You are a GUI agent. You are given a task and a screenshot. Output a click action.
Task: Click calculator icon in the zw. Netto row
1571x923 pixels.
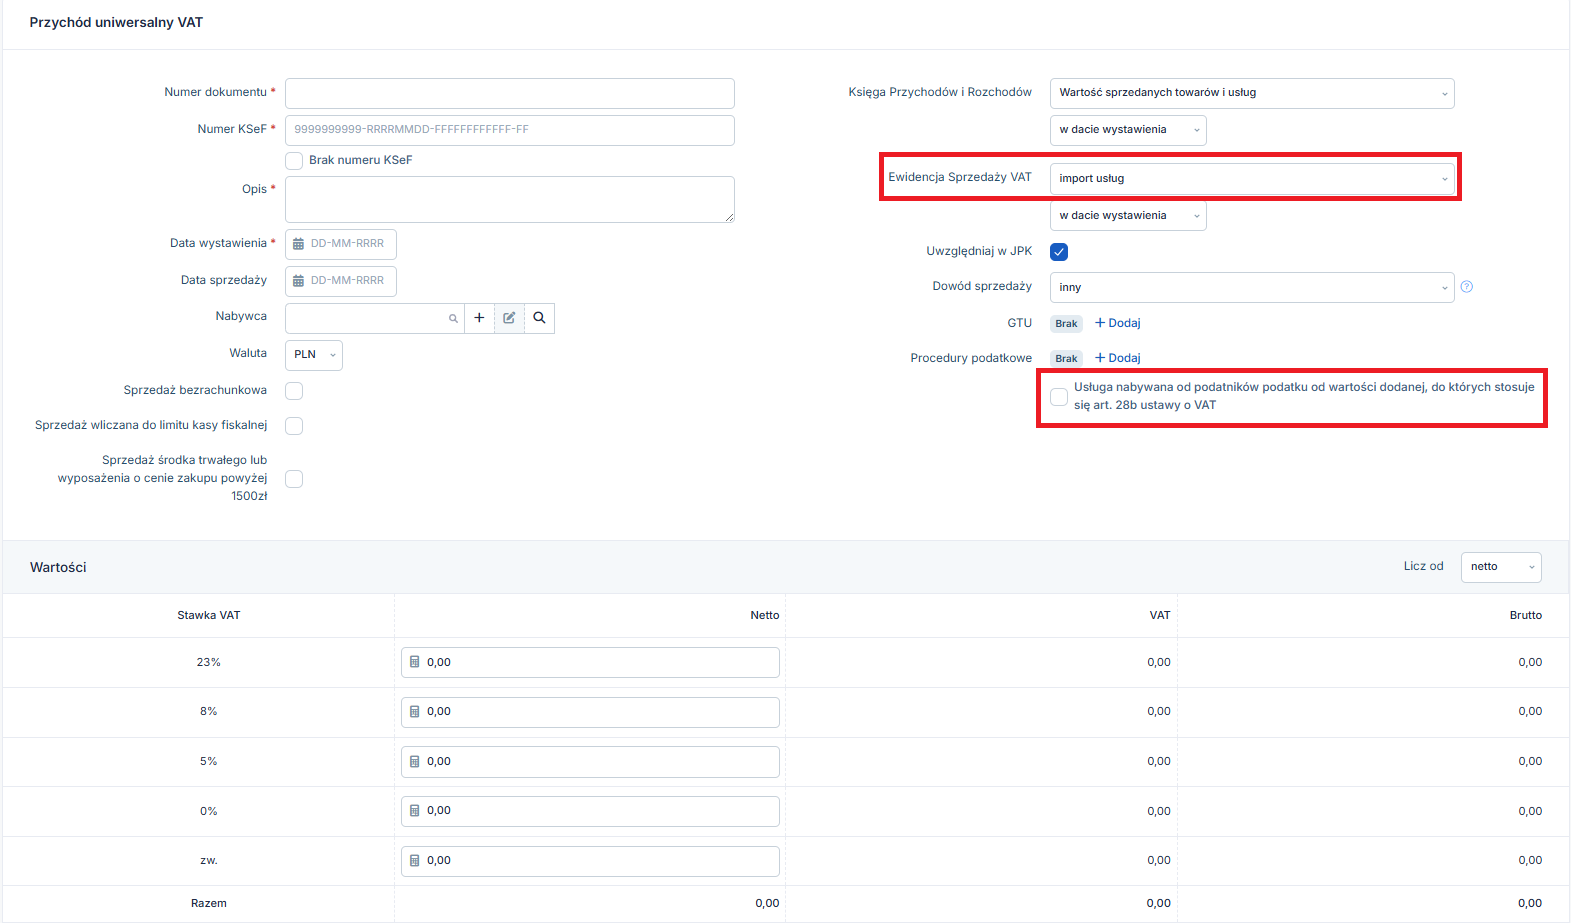tap(415, 860)
